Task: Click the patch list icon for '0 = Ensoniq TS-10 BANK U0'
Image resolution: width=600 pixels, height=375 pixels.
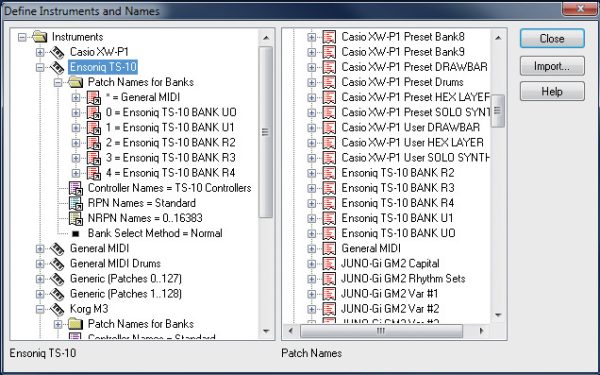Action: pos(93,112)
